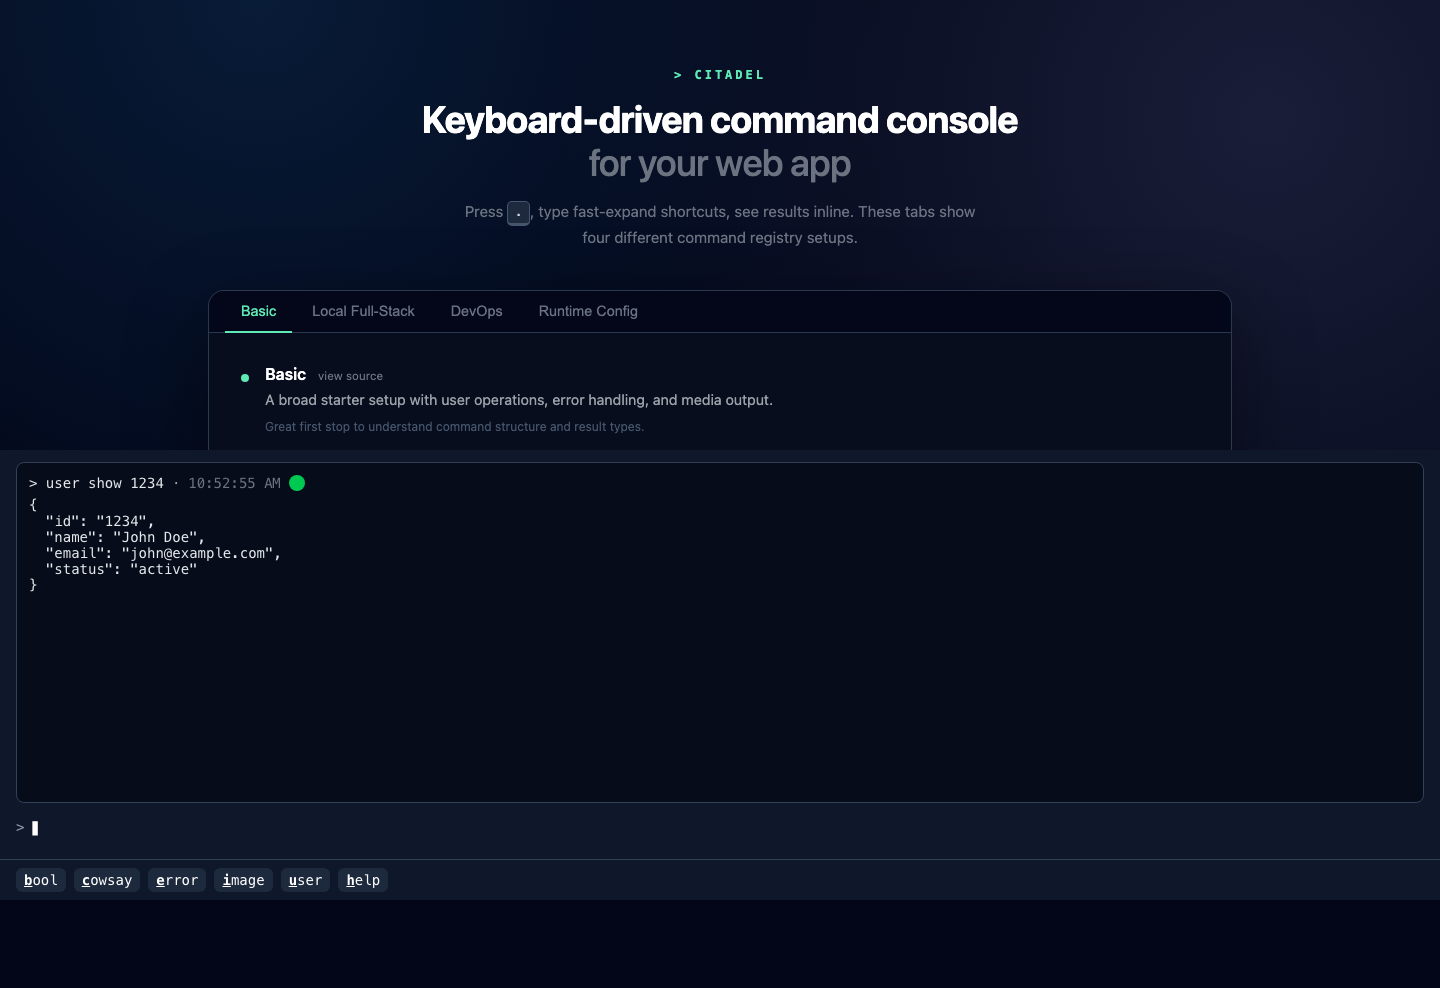This screenshot has width=1440, height=988.
Task: Select the "id": "1234" output line
Action: 100,521
